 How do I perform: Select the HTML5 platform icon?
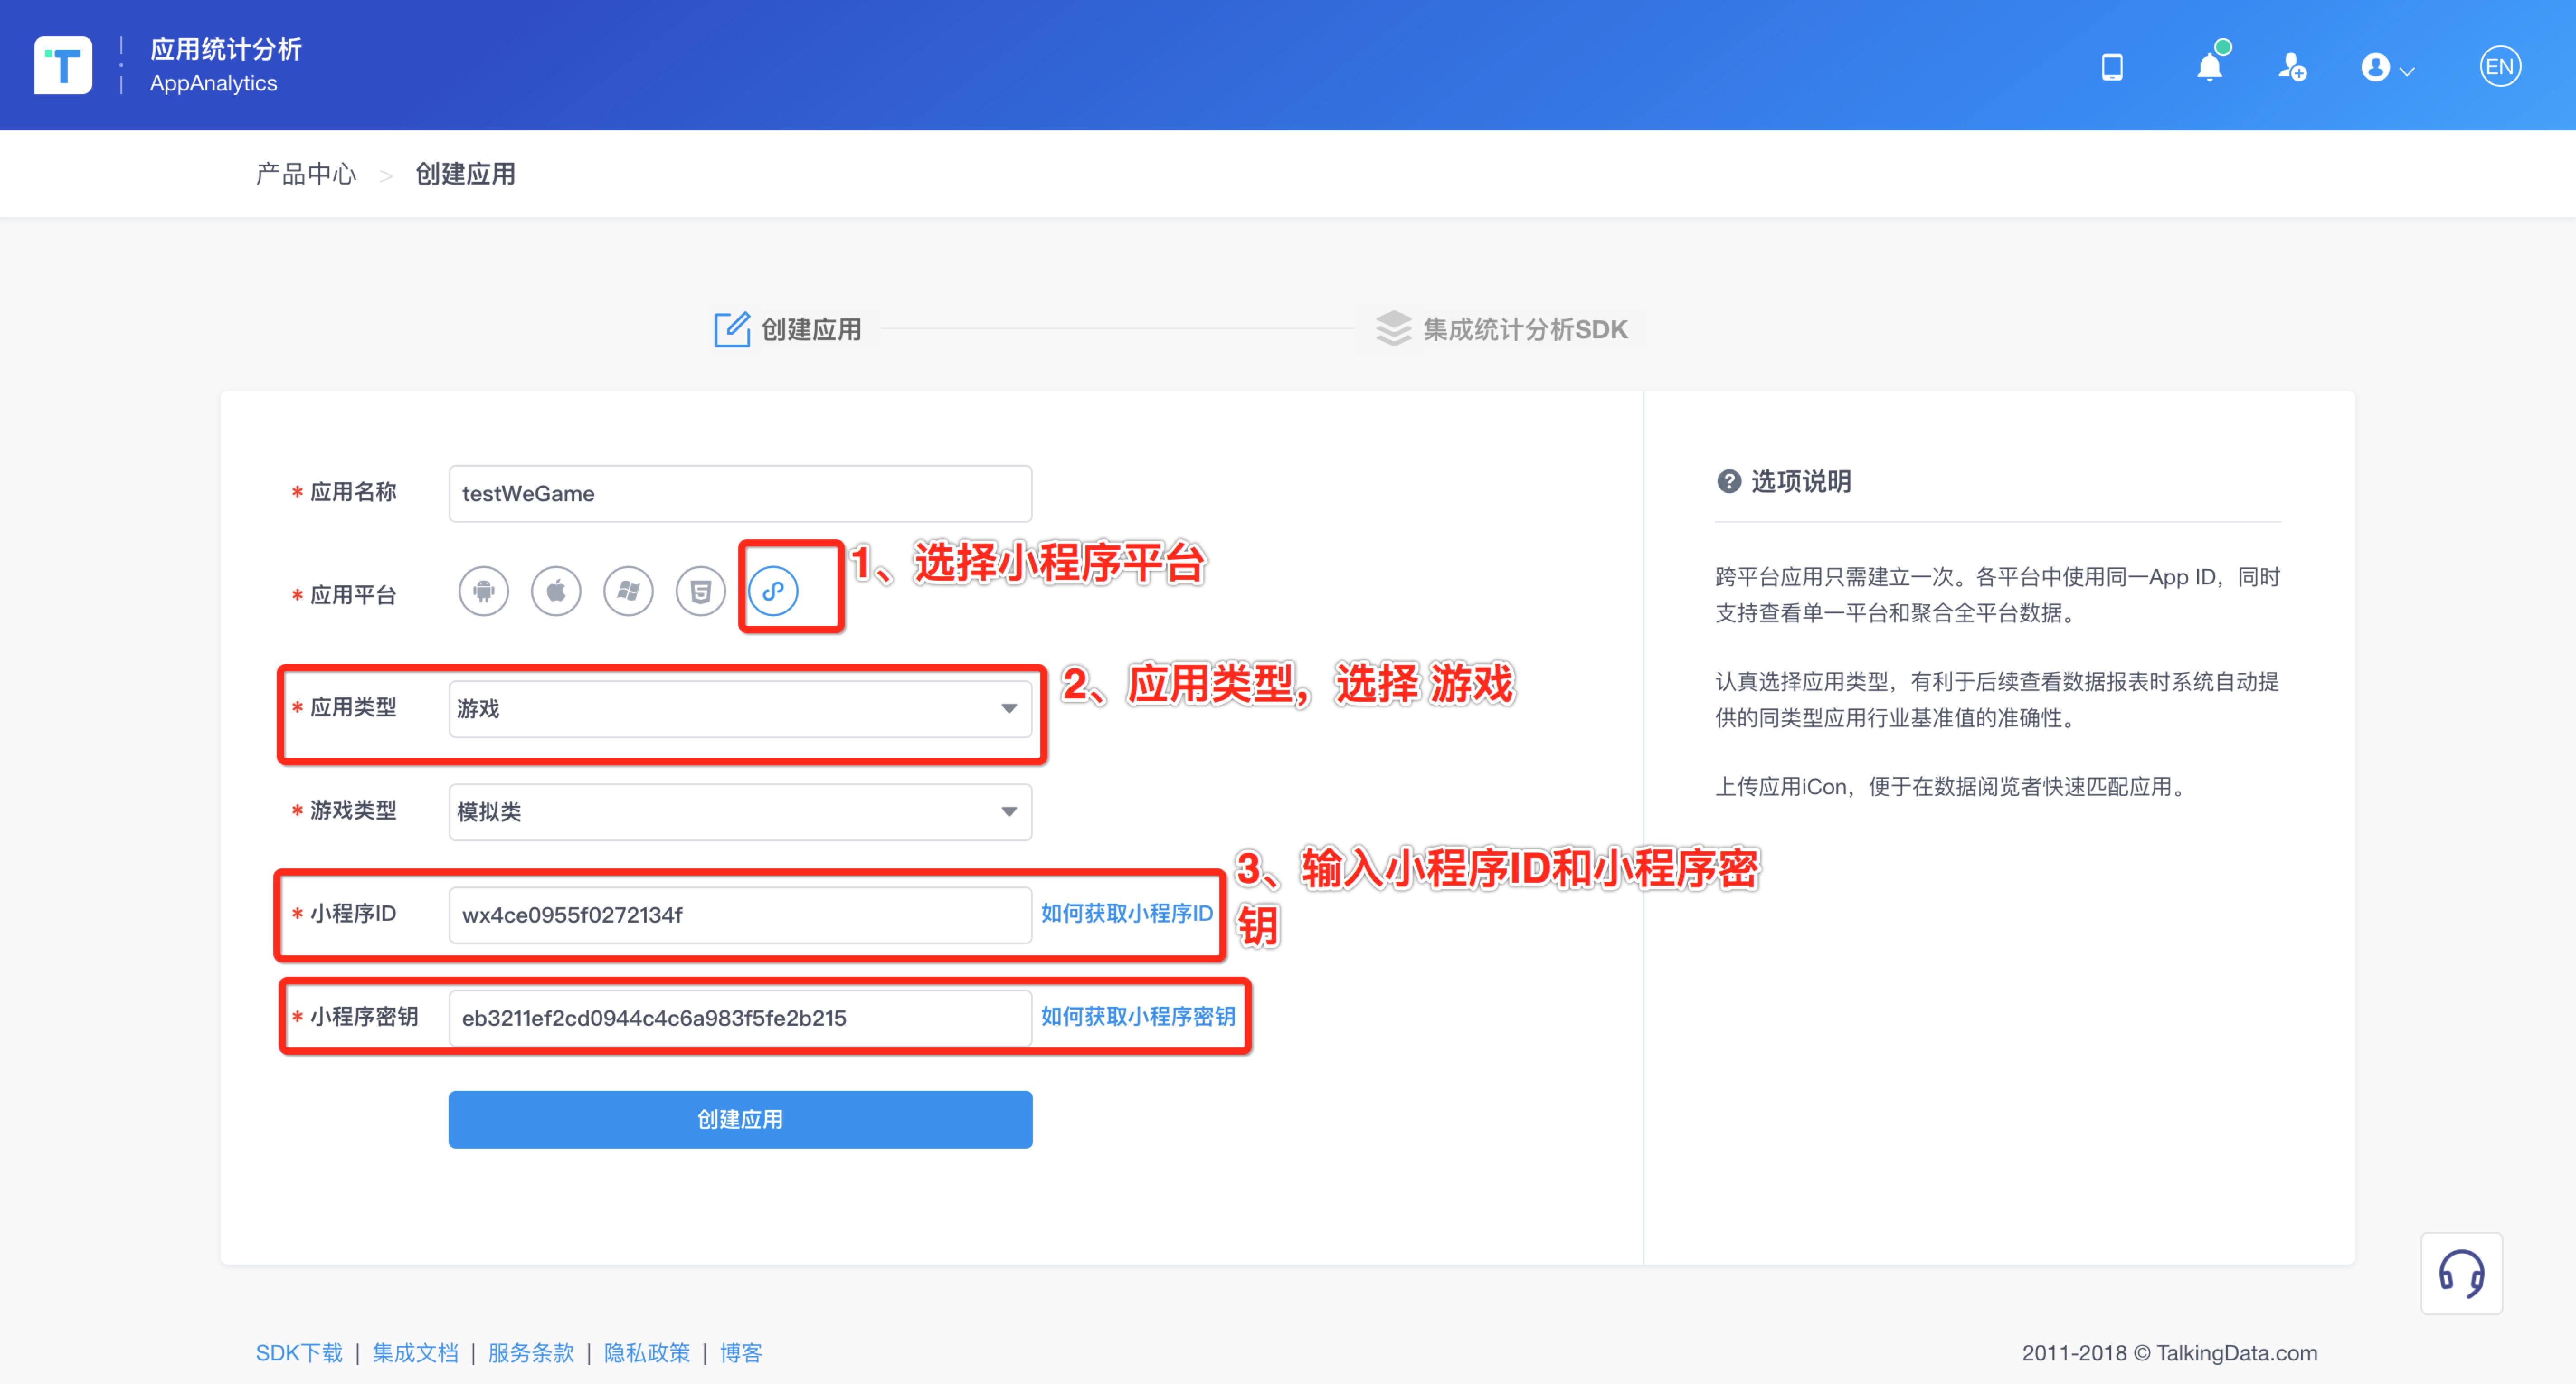pos(700,592)
